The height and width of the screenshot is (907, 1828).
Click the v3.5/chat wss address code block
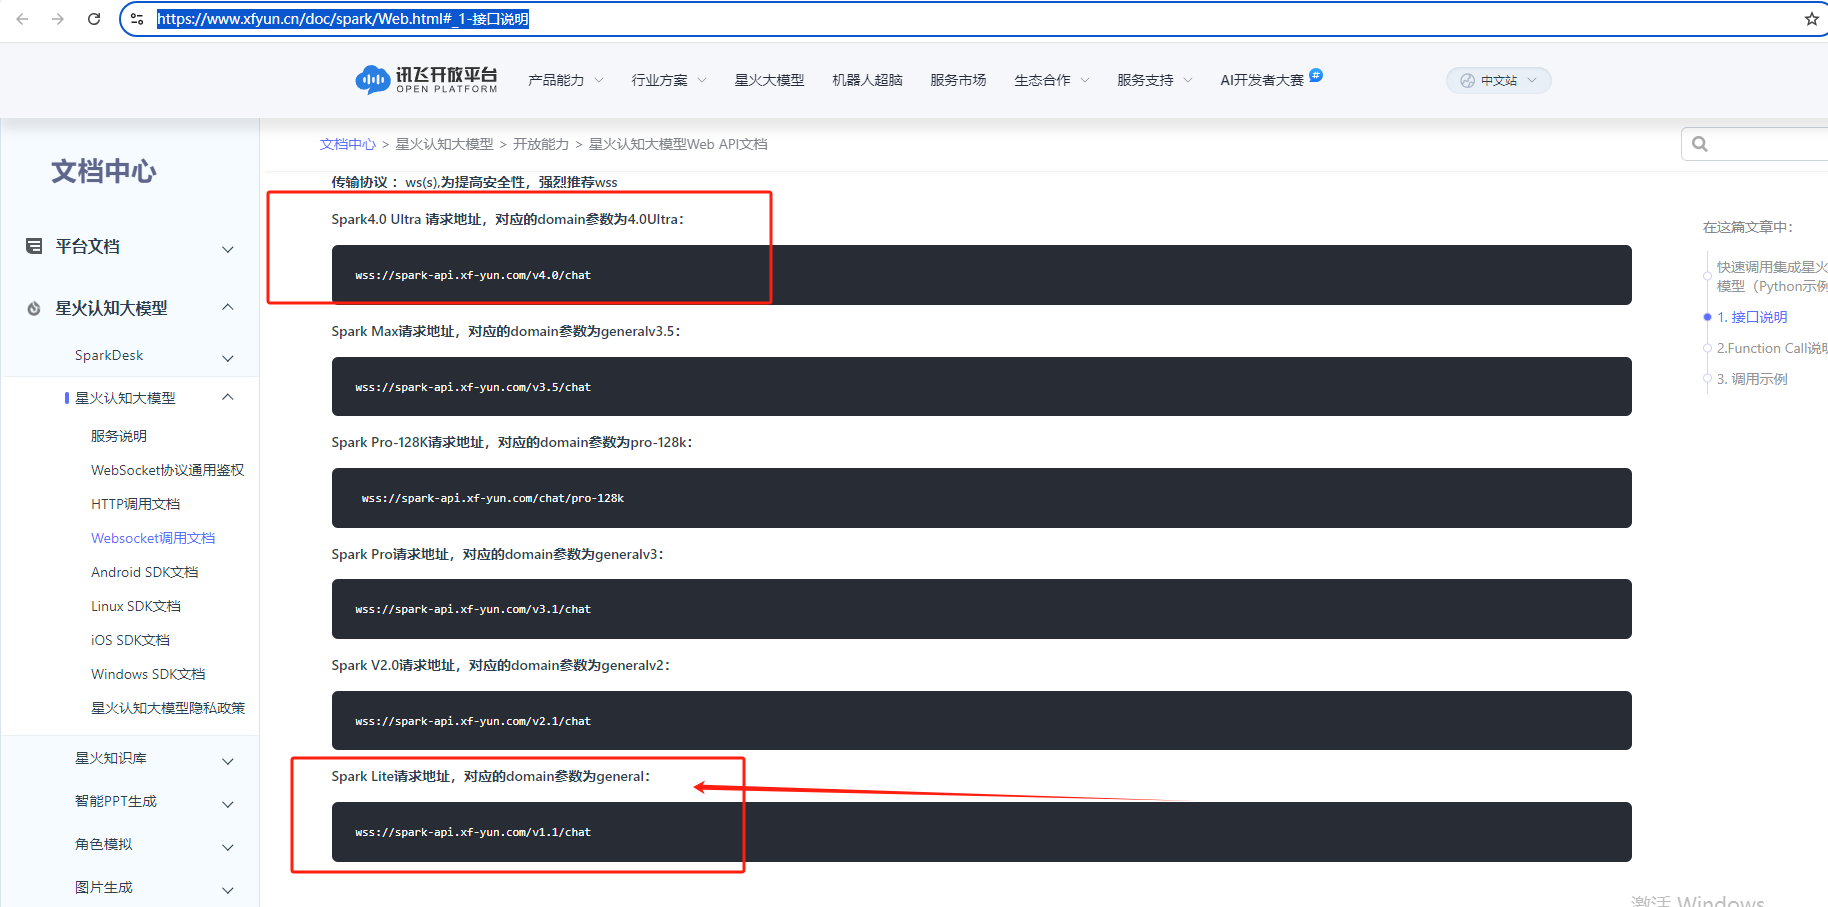coord(982,387)
